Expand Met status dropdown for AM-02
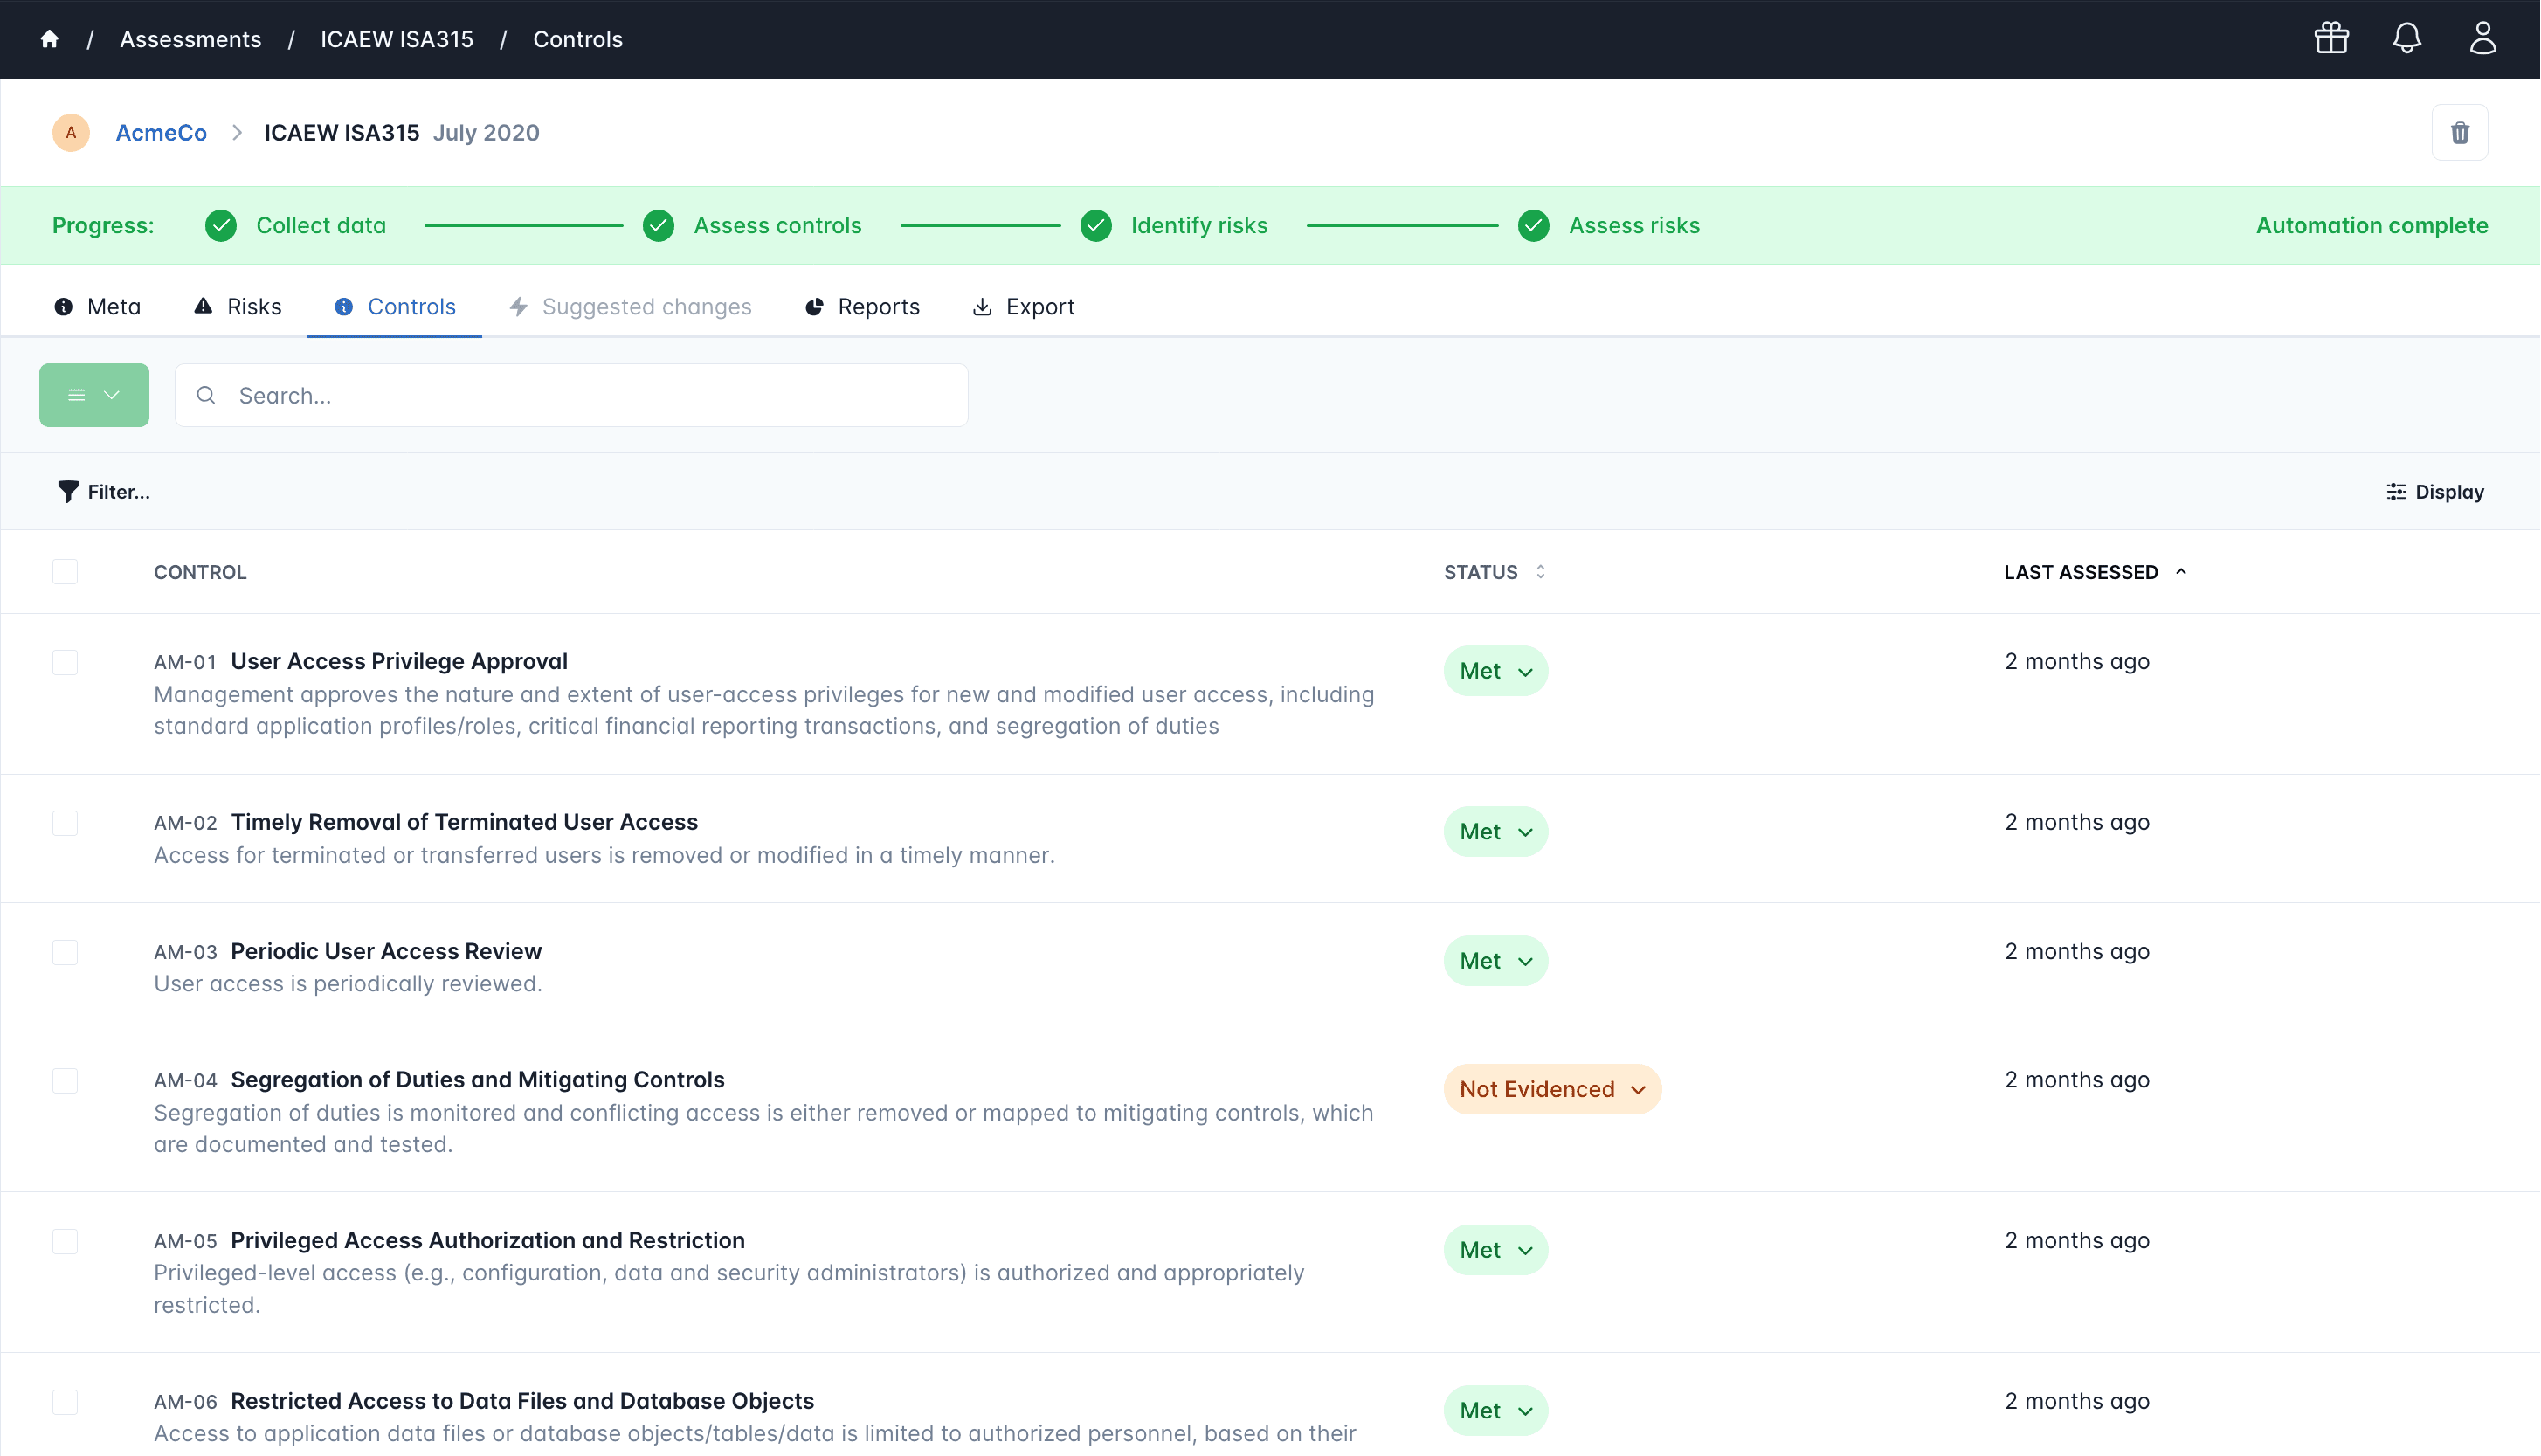The image size is (2541, 1456). coord(1495,832)
